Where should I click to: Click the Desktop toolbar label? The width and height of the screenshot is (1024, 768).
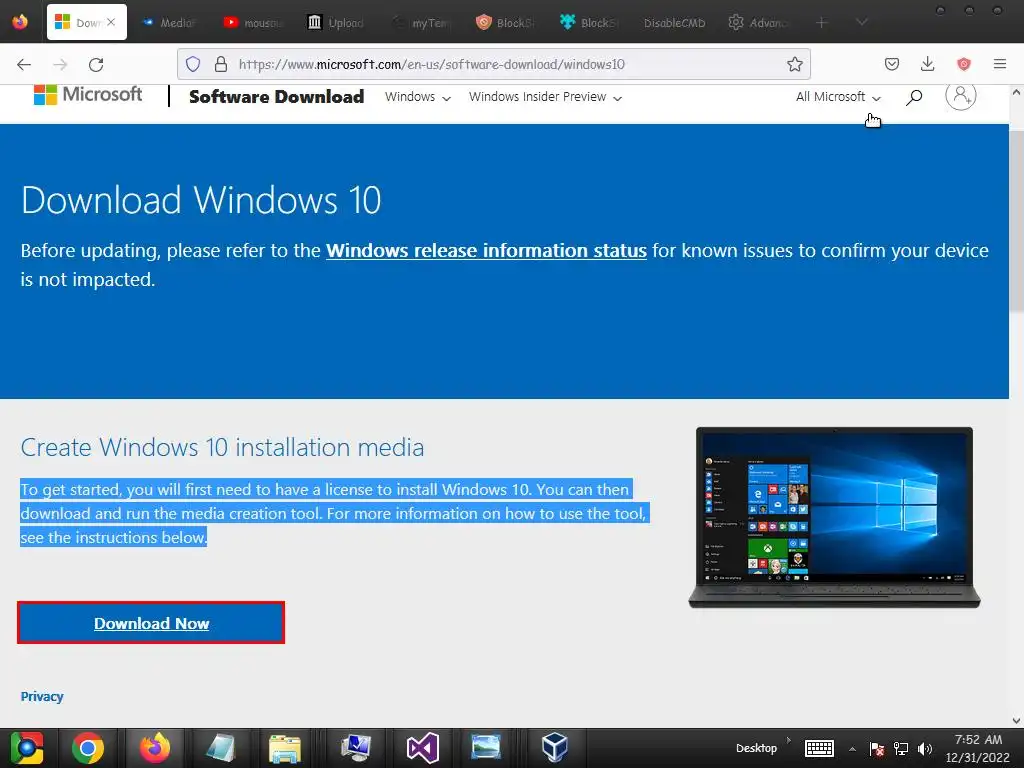coord(756,748)
